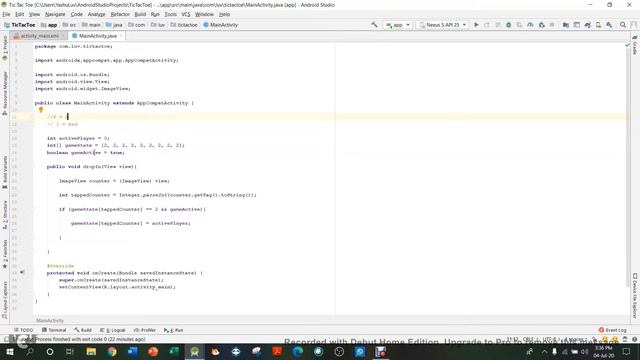This screenshot has height=360, width=640.
Task: Open the Favorites sidebar tab
Action: click(5, 254)
